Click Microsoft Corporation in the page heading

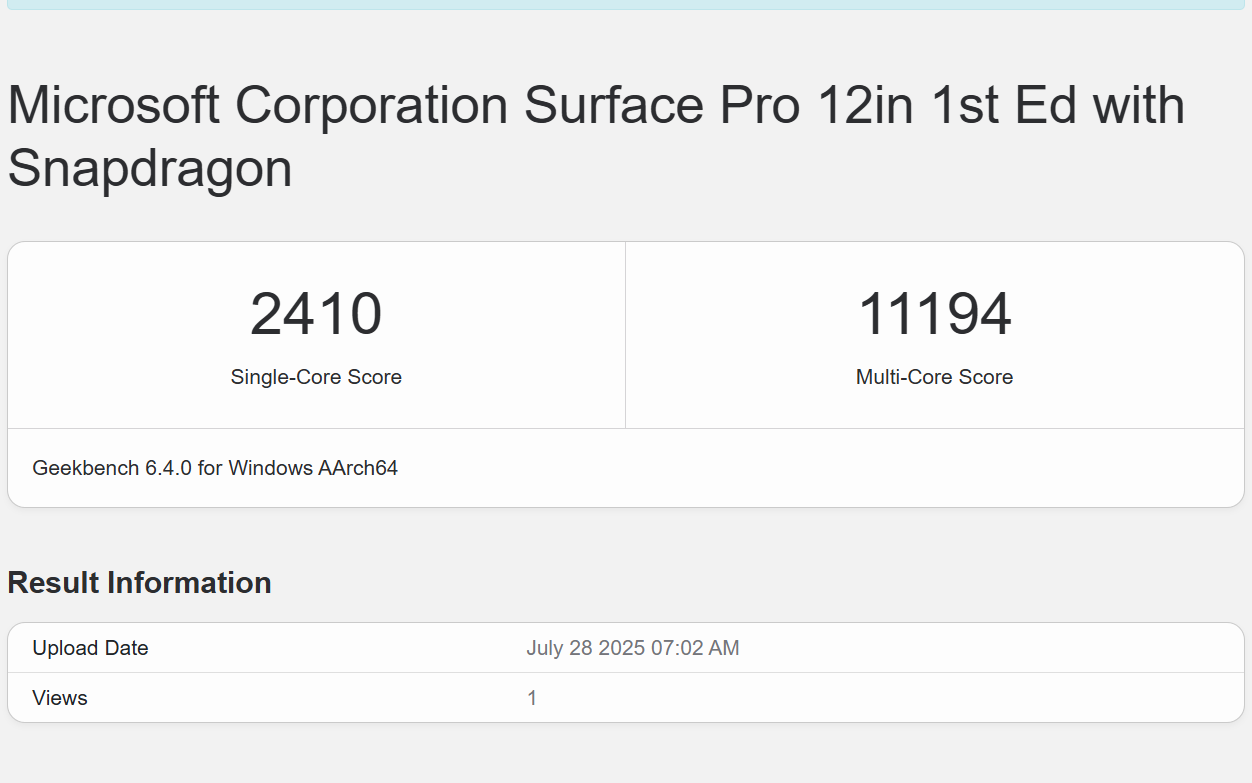260,106
